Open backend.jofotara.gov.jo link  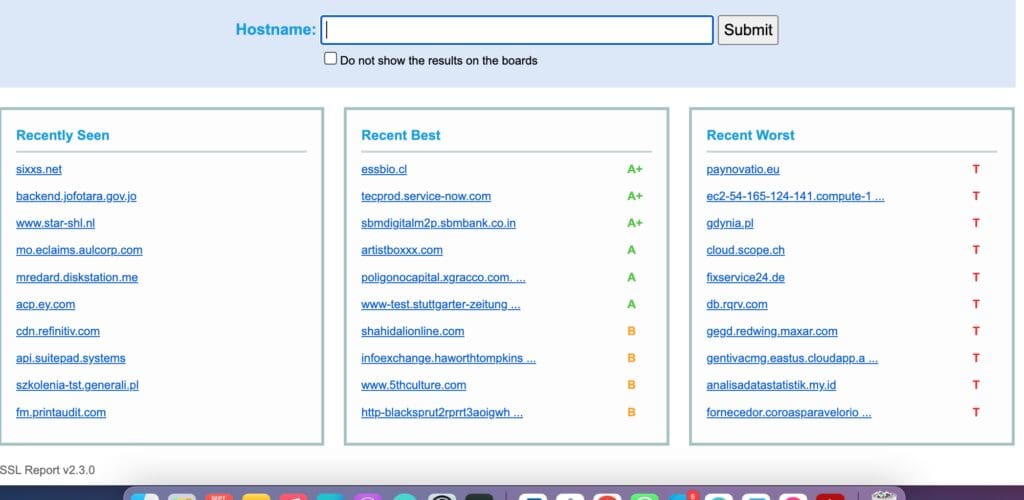coord(76,196)
